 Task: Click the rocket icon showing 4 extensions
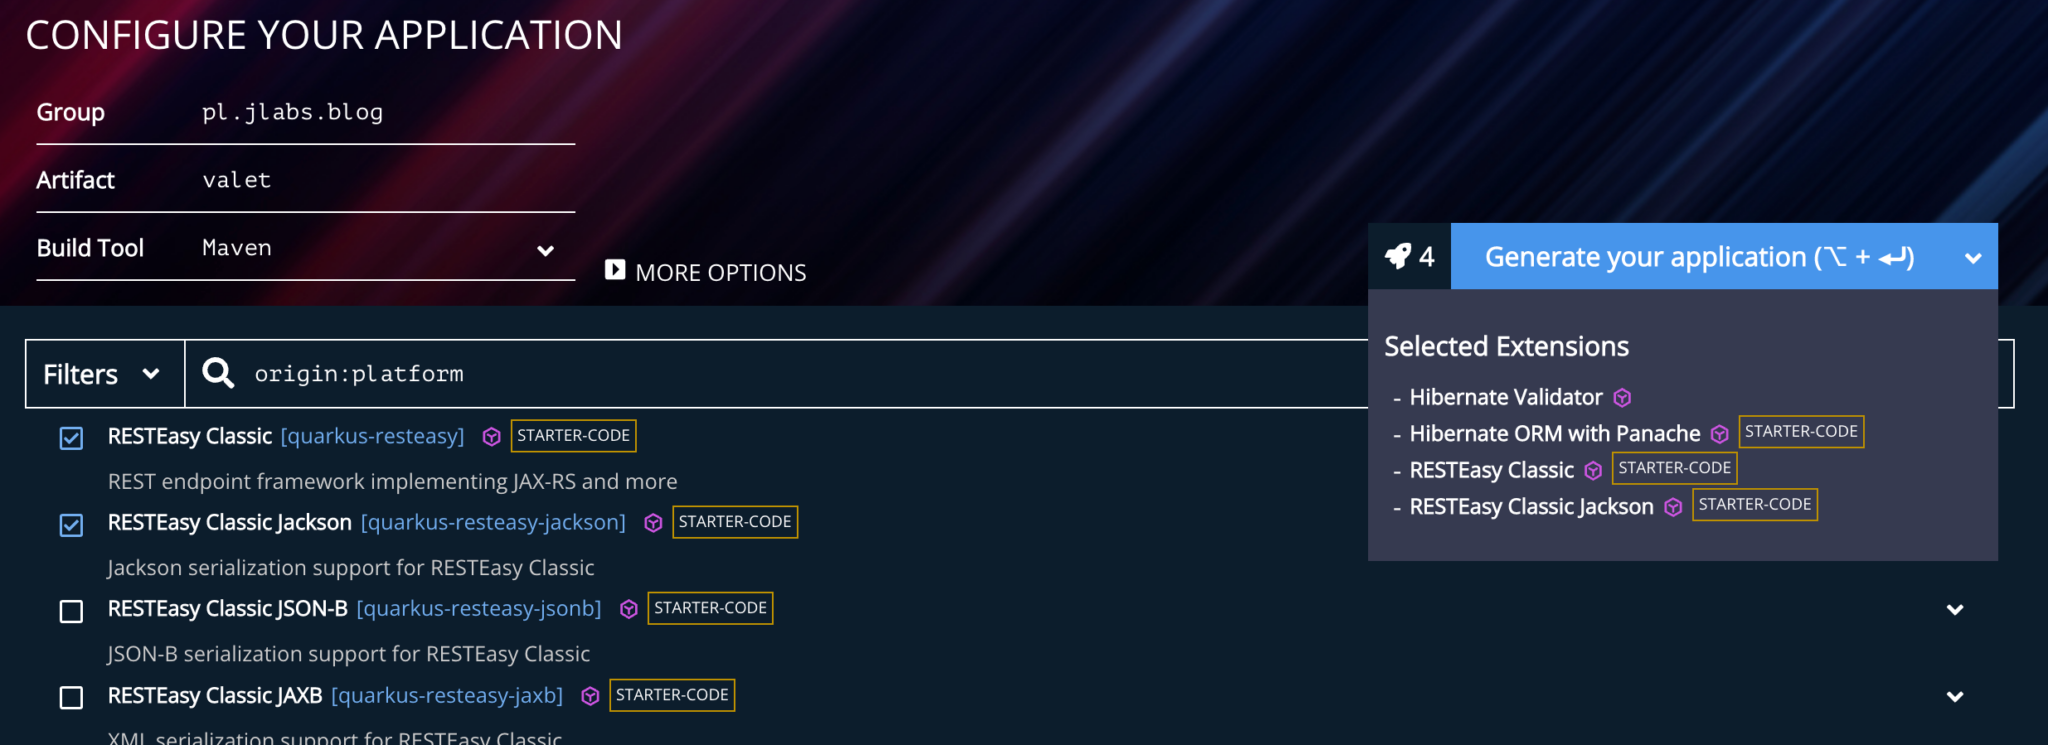pyautogui.click(x=1399, y=257)
